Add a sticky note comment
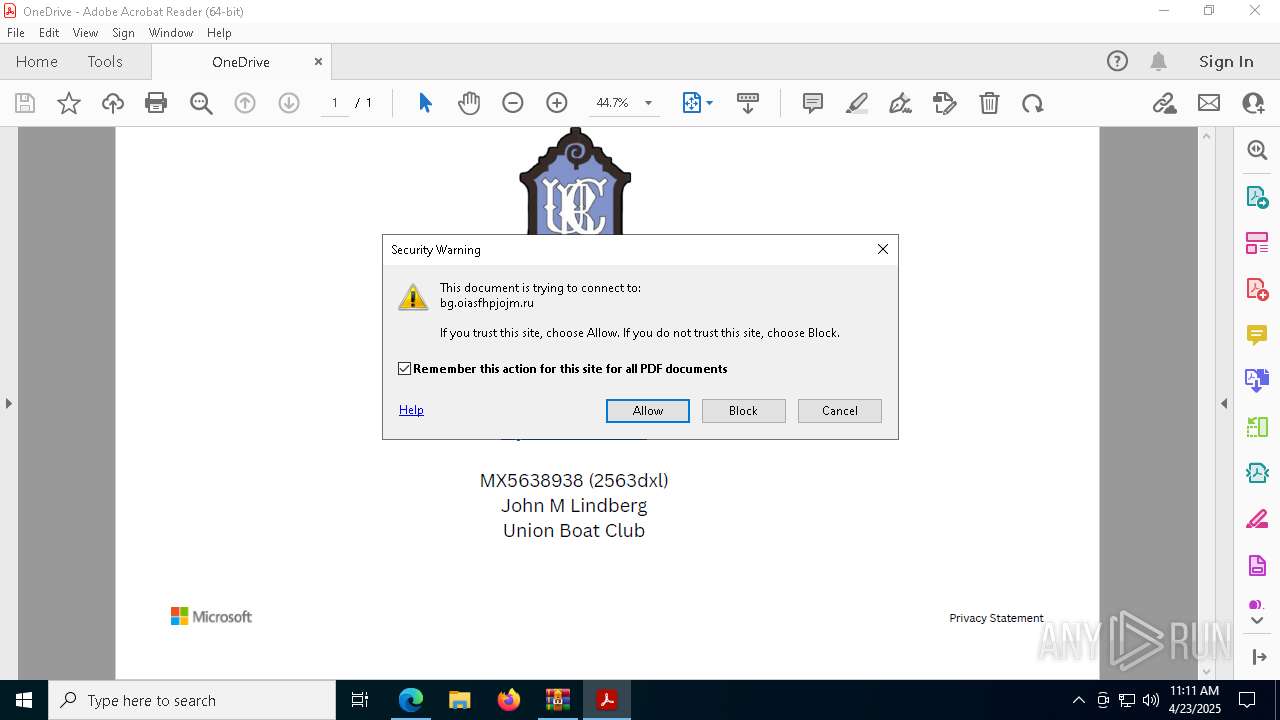This screenshot has height=720, width=1280. pos(813,103)
